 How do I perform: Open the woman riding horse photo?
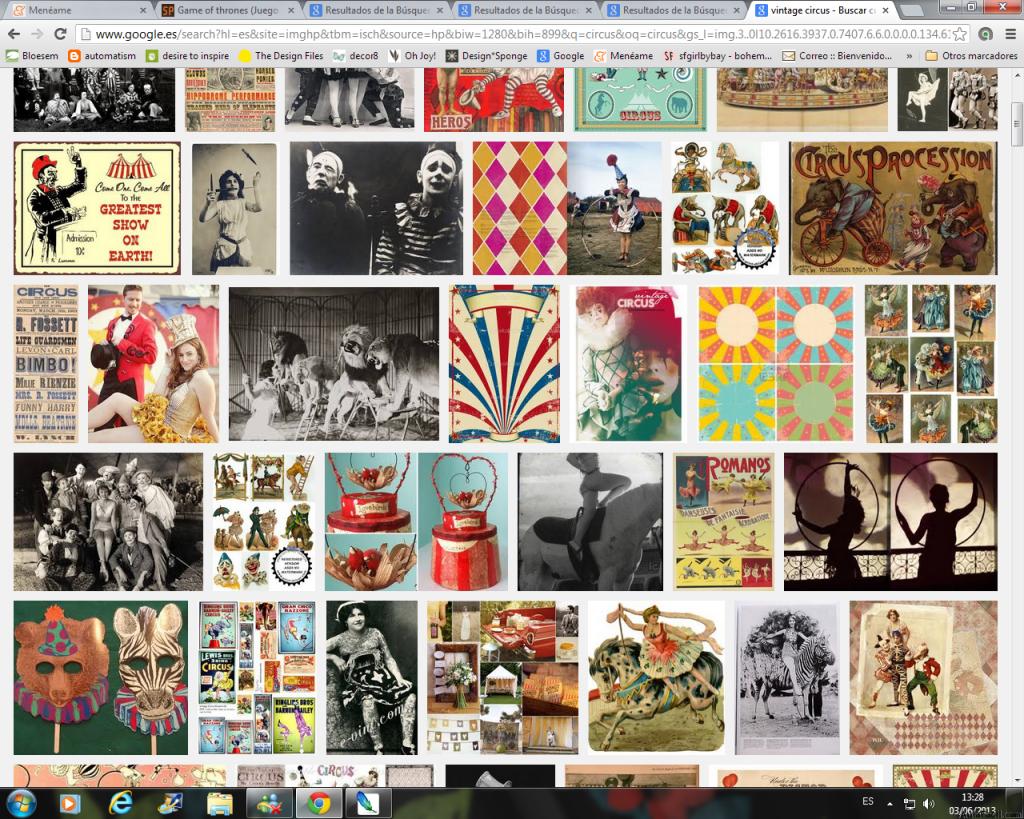coord(590,522)
